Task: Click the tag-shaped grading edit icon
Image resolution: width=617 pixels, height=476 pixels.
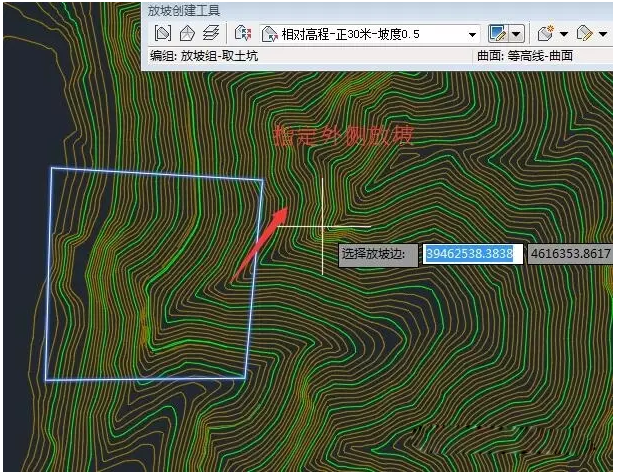Action: coord(584,34)
